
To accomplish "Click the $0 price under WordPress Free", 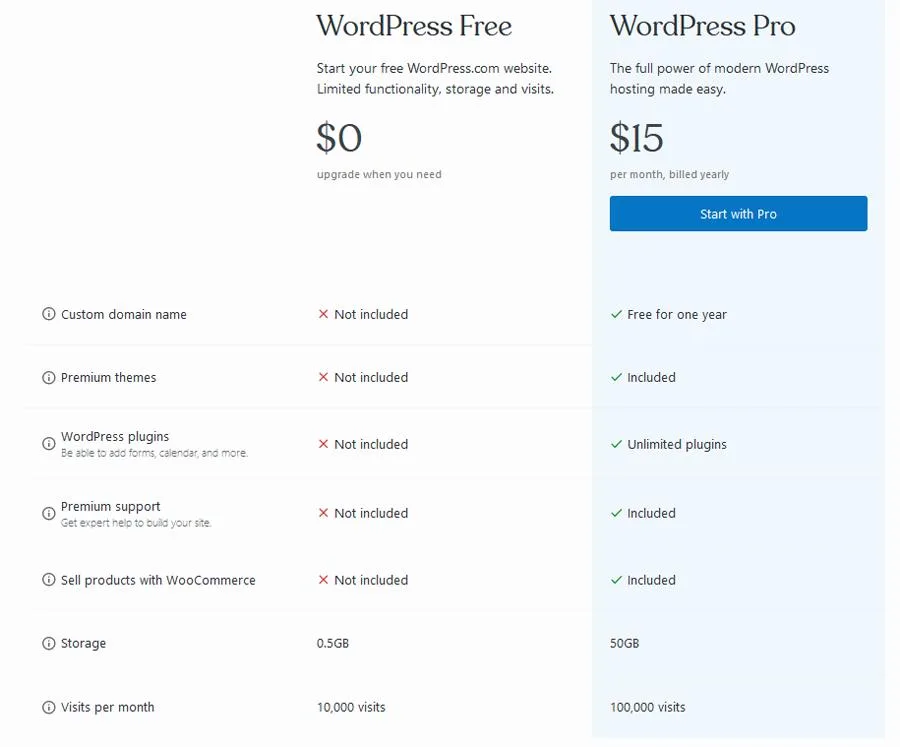I will coord(340,139).
